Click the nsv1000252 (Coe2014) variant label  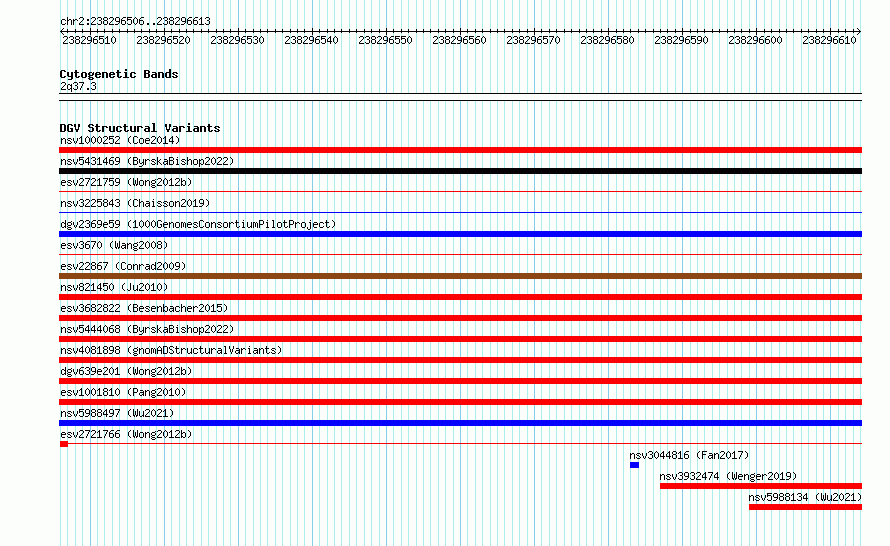pos(120,140)
